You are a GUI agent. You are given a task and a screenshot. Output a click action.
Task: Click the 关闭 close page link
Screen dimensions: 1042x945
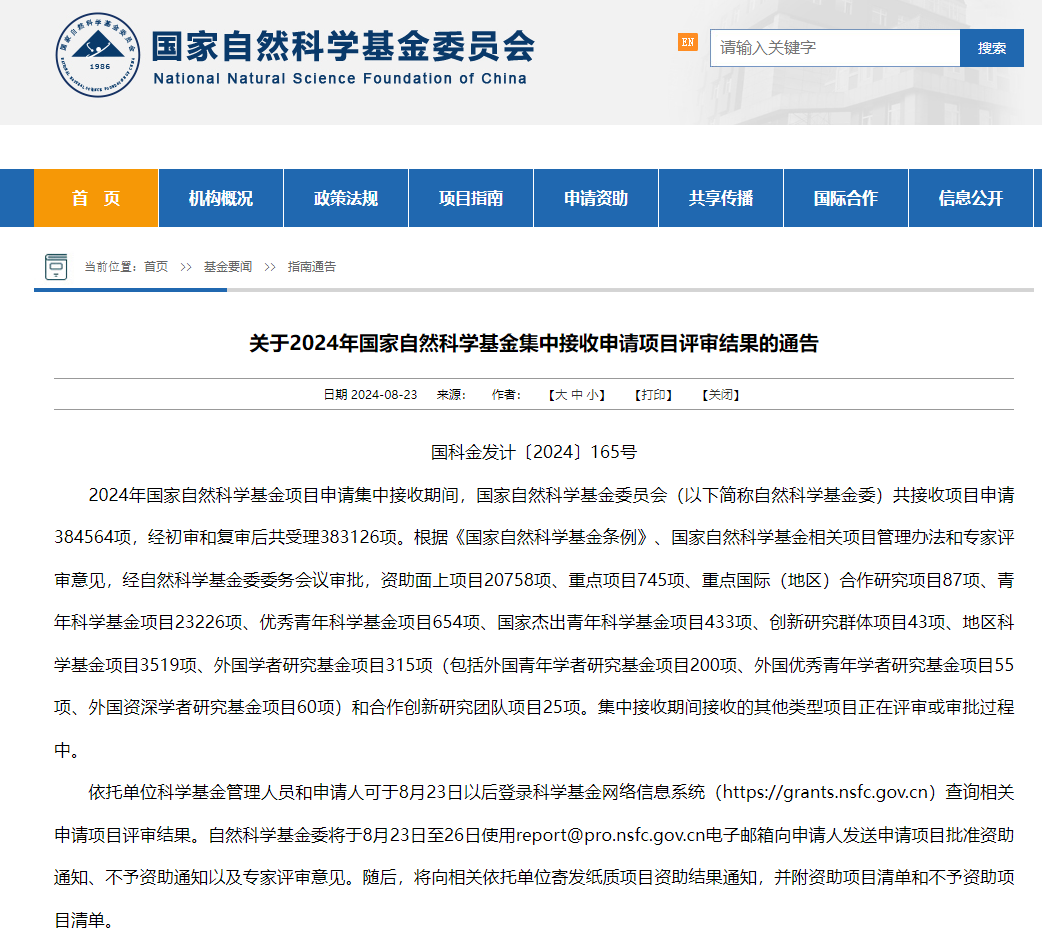pyautogui.click(x=720, y=395)
